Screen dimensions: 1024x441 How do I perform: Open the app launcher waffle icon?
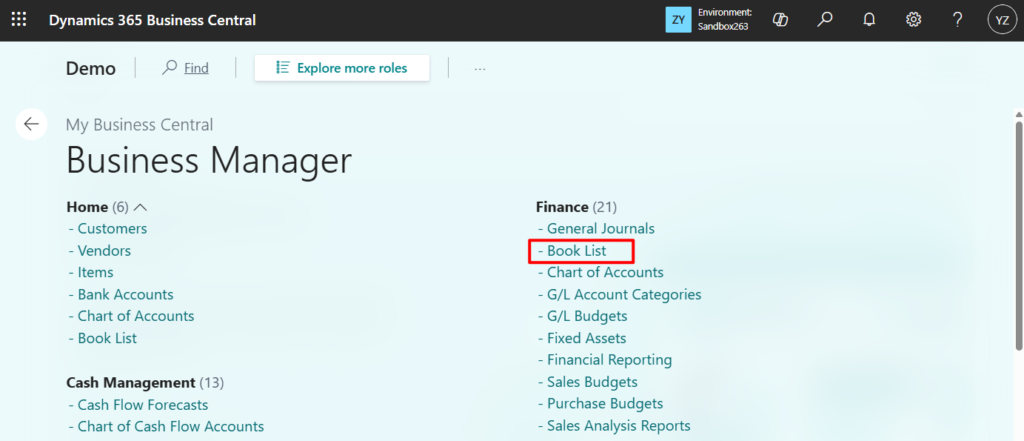pyautogui.click(x=19, y=20)
